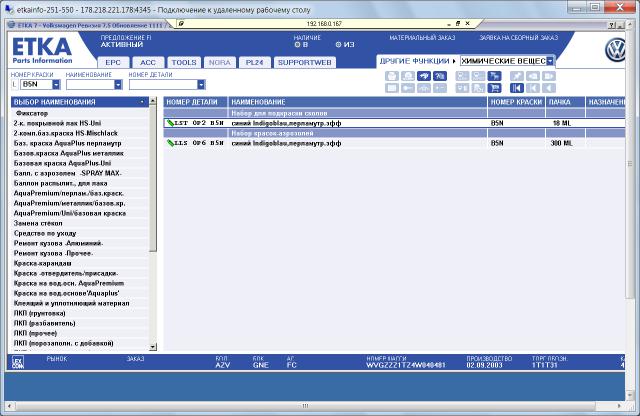Click the green paint icon beside LST 0P2 B5N
The image size is (640, 416).
pos(170,123)
